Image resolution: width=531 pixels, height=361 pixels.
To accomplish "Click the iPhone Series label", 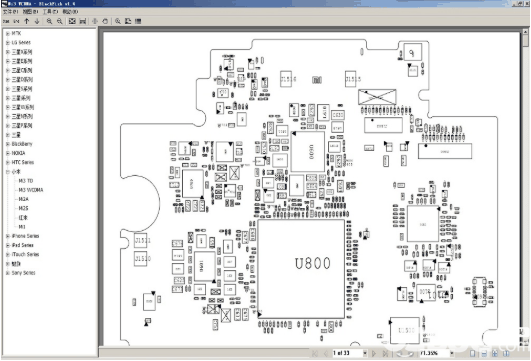I will pos(25,236).
